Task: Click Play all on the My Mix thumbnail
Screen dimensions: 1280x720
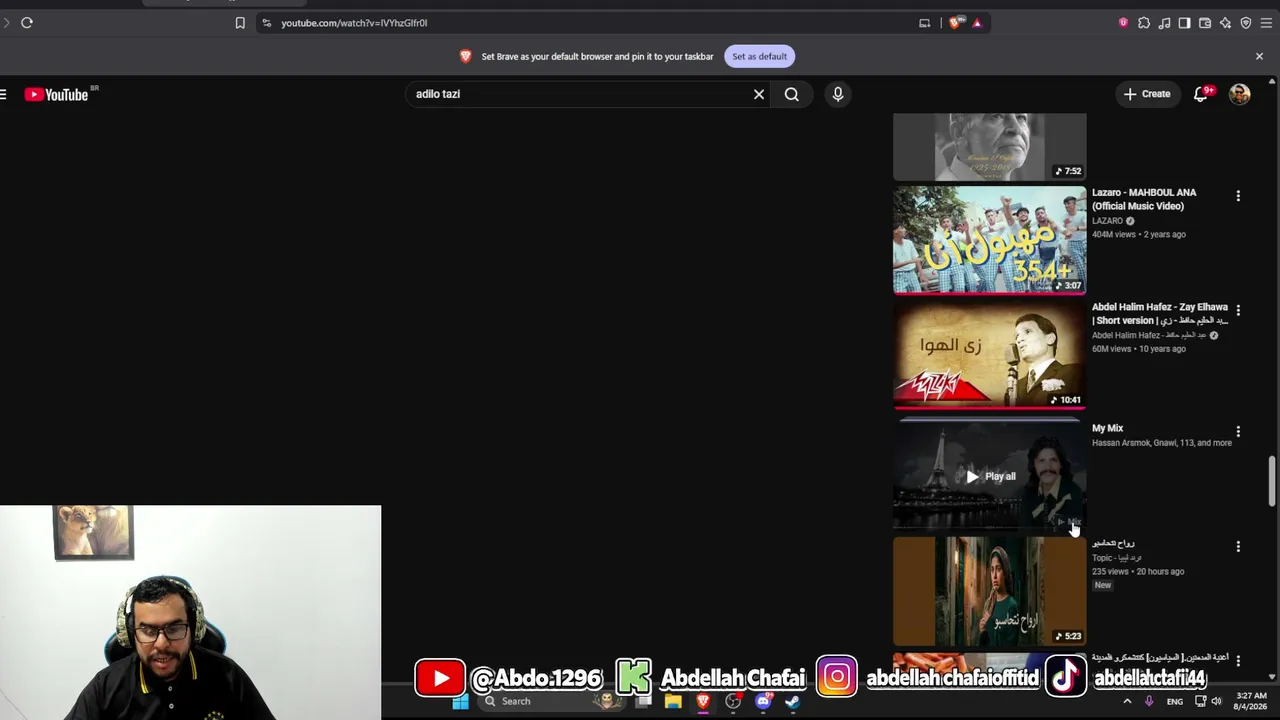Action: [990, 477]
